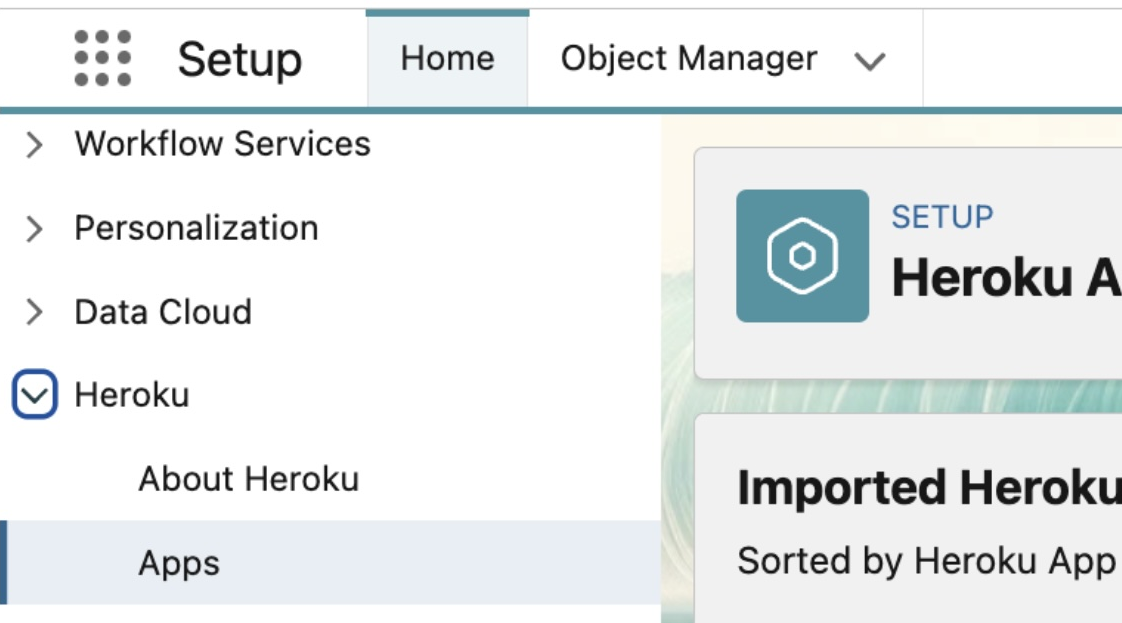Screen dimensions: 1122x623
Task: Select the Data Cloud tree label
Action: point(163,312)
